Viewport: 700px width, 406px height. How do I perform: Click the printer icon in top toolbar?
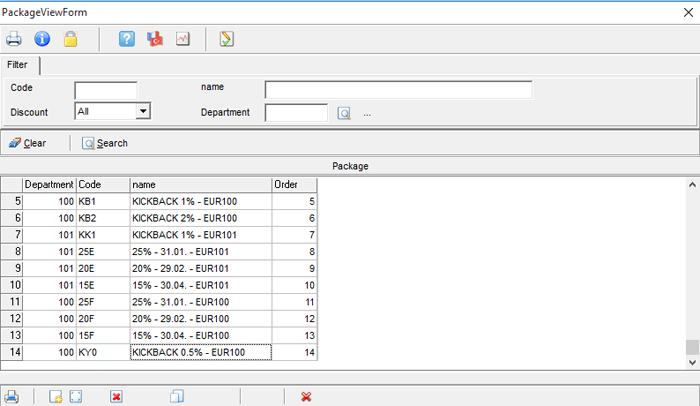tap(14, 39)
